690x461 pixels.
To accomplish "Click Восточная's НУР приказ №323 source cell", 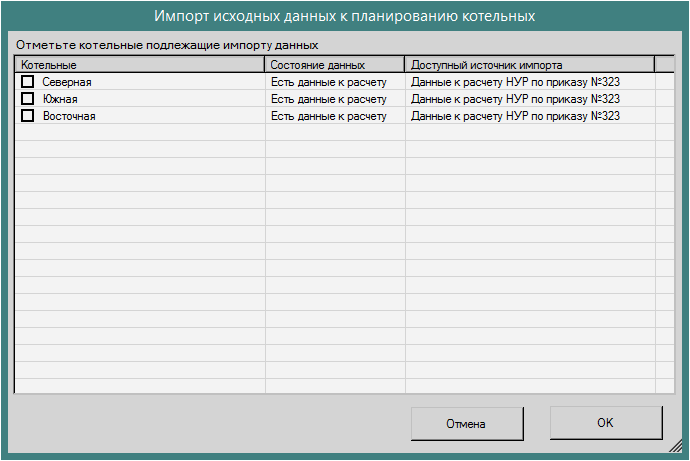I will (x=515, y=116).
